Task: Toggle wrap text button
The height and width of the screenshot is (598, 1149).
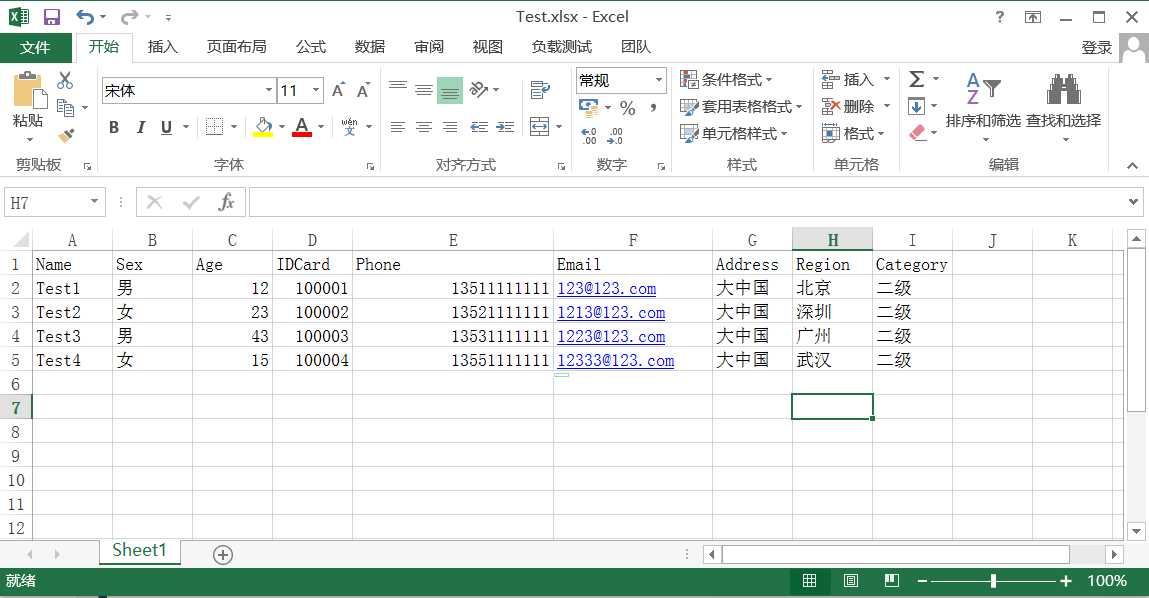Action: click(x=540, y=89)
